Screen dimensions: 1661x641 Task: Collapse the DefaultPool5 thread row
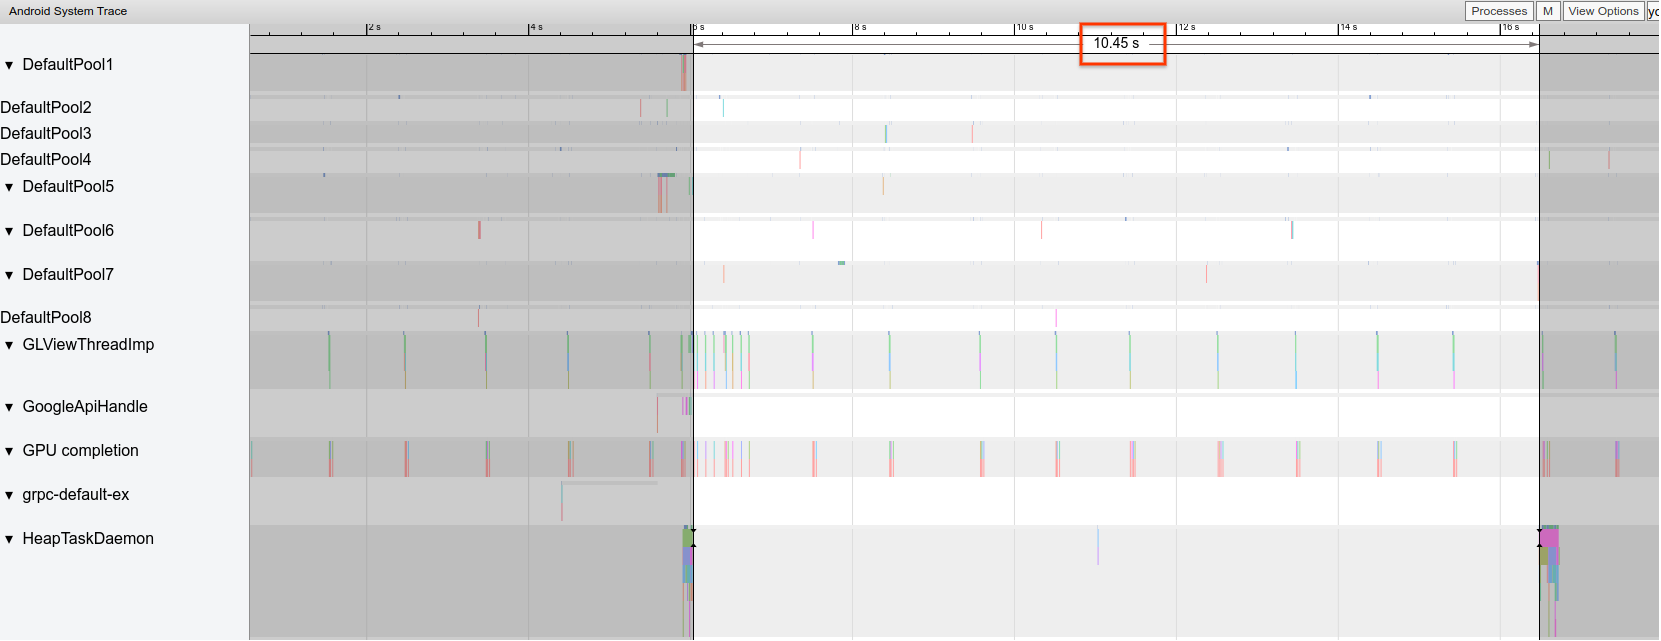(x=9, y=187)
